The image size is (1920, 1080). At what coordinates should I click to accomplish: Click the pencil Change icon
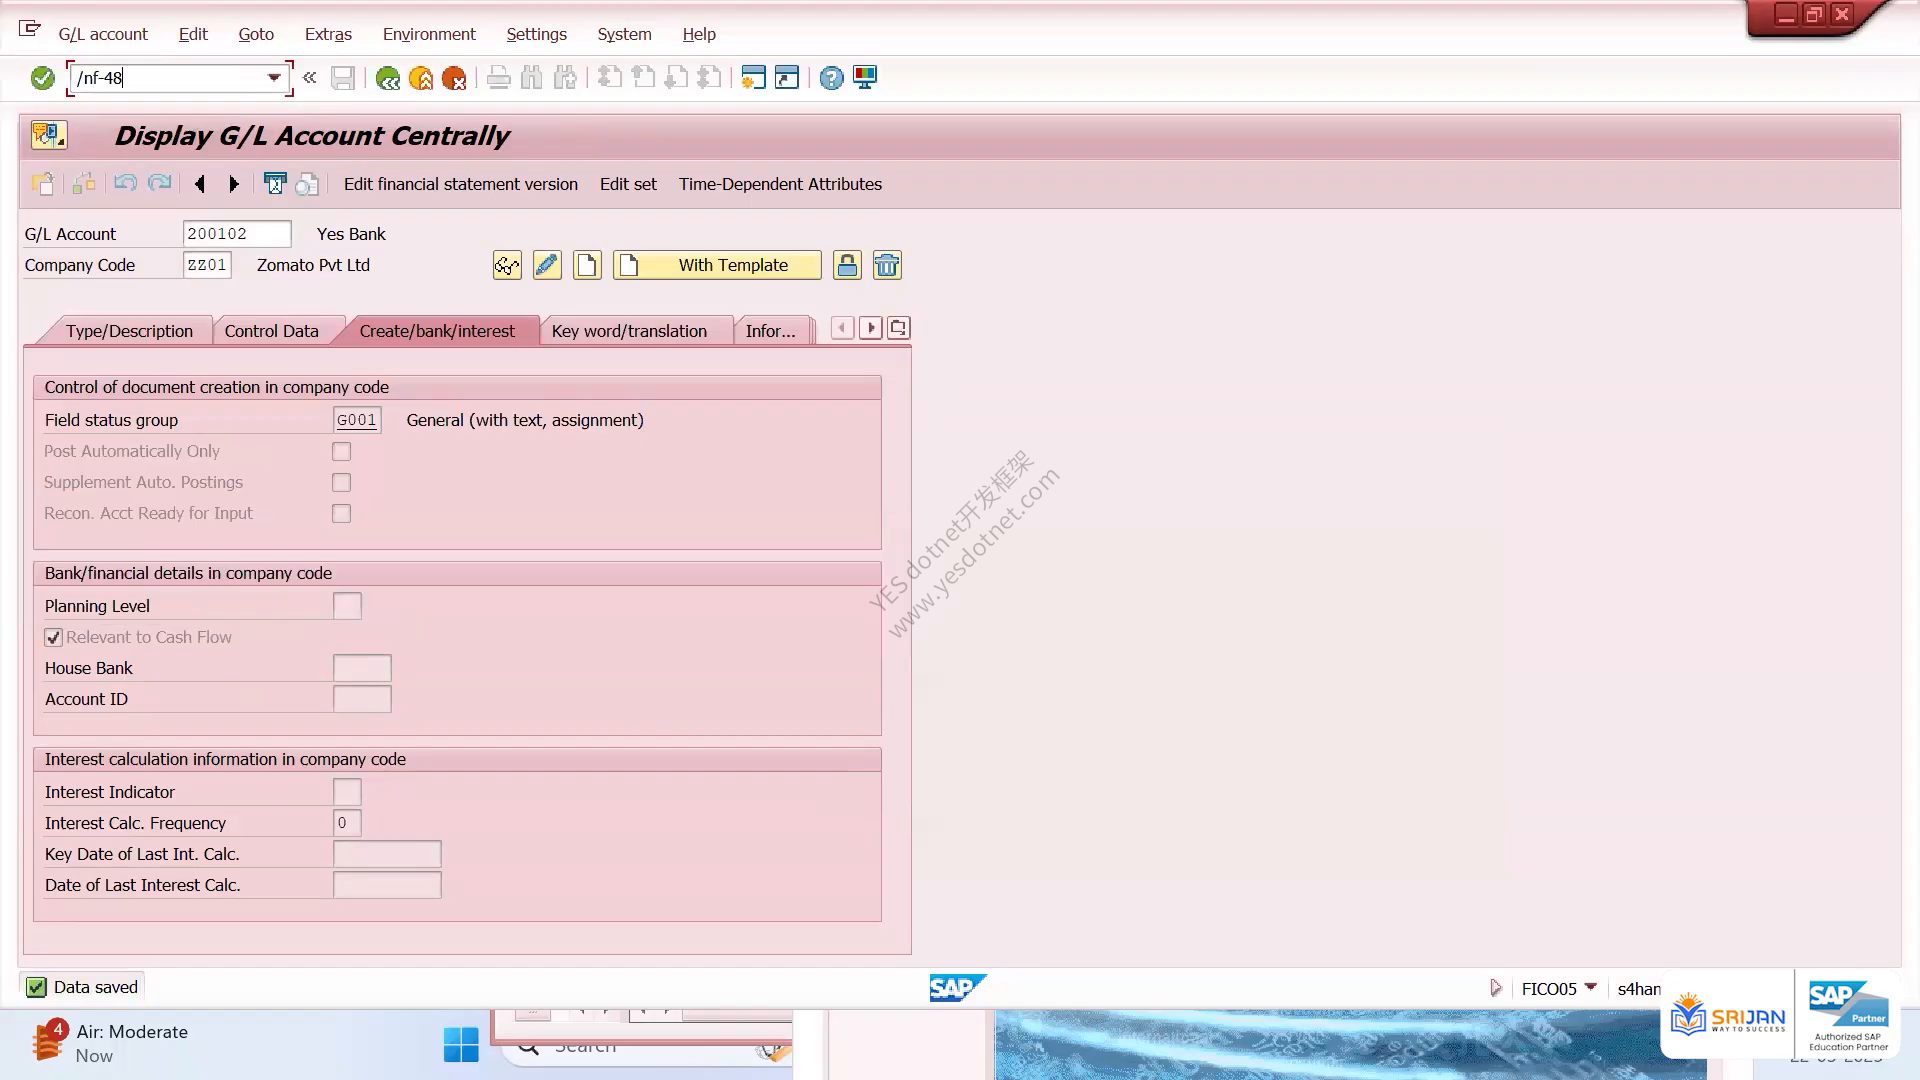(x=547, y=265)
